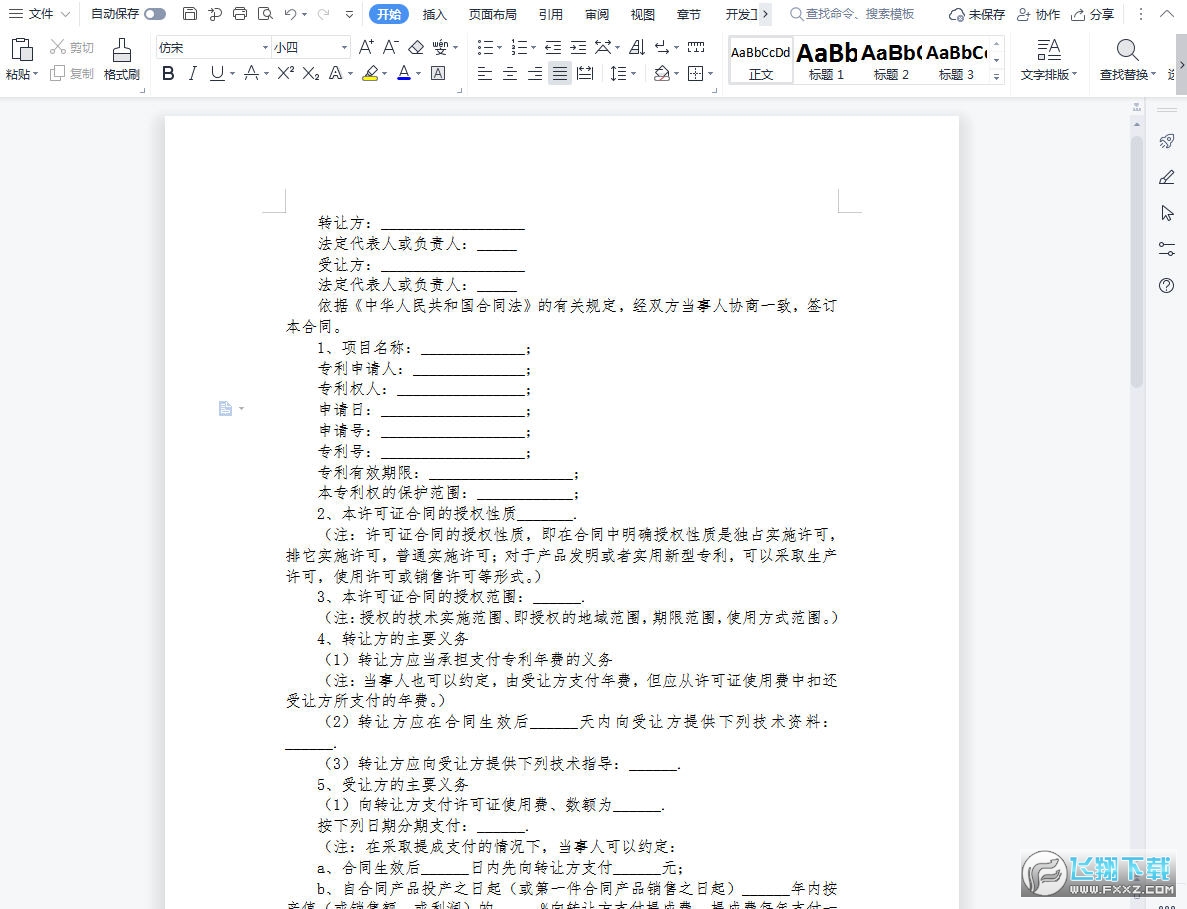Toggle superscript X²
Image resolution: width=1187 pixels, height=909 pixels.
(x=285, y=73)
